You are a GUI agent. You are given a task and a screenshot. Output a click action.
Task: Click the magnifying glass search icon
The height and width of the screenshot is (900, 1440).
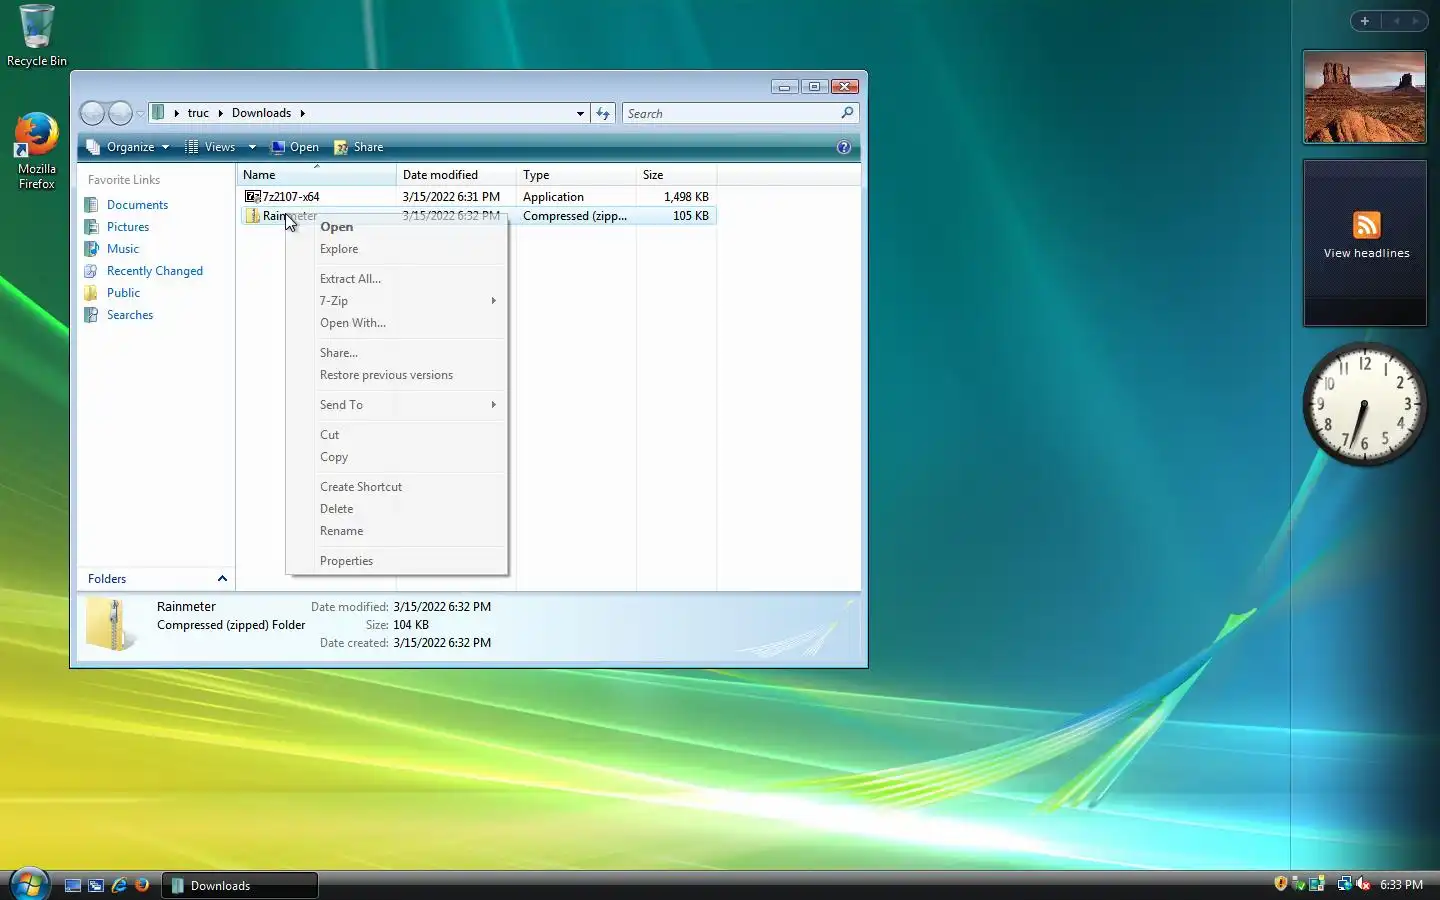click(848, 113)
